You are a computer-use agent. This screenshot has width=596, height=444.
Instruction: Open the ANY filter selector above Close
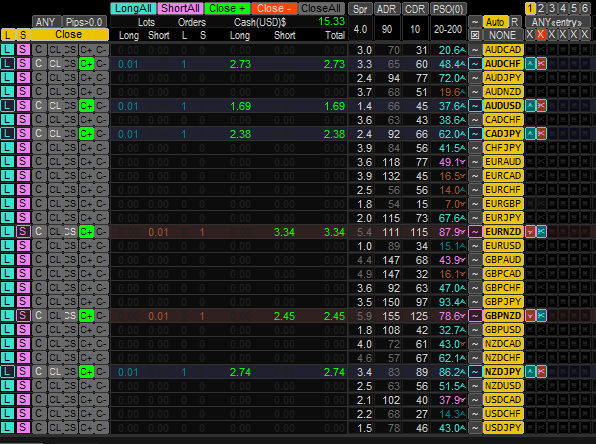46,22
